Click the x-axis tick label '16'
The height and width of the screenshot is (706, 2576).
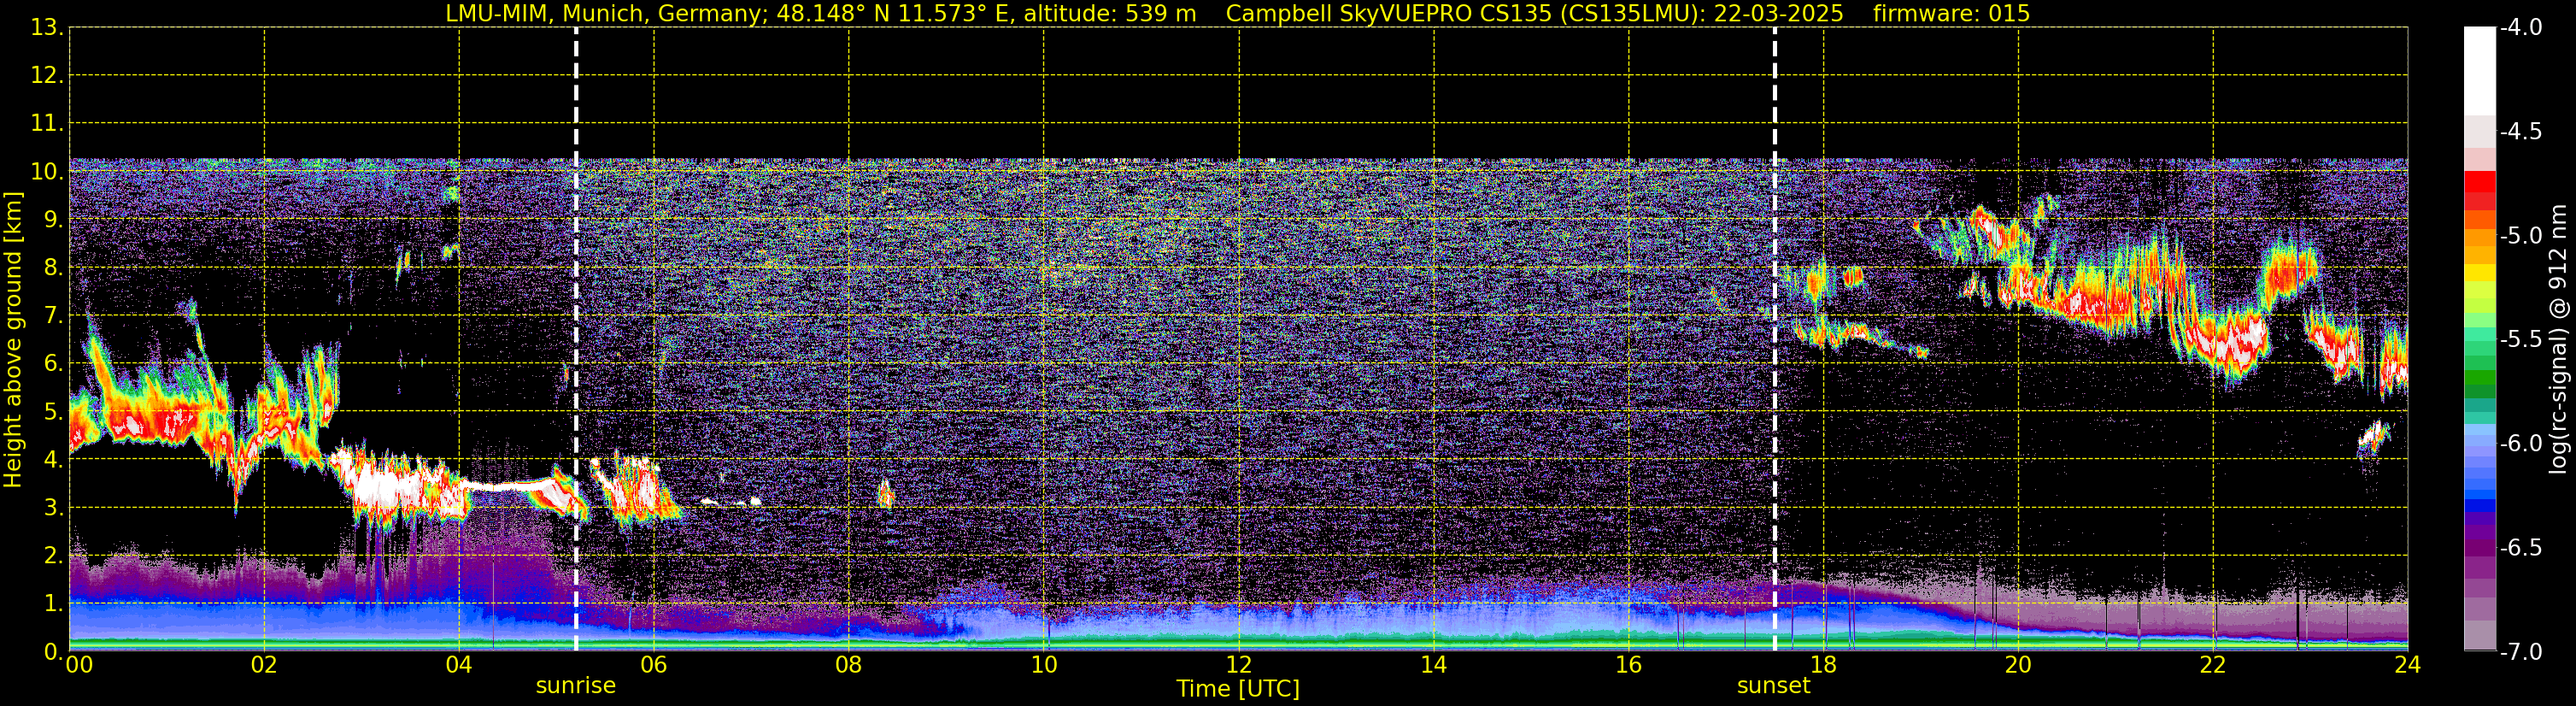coord(1629,665)
